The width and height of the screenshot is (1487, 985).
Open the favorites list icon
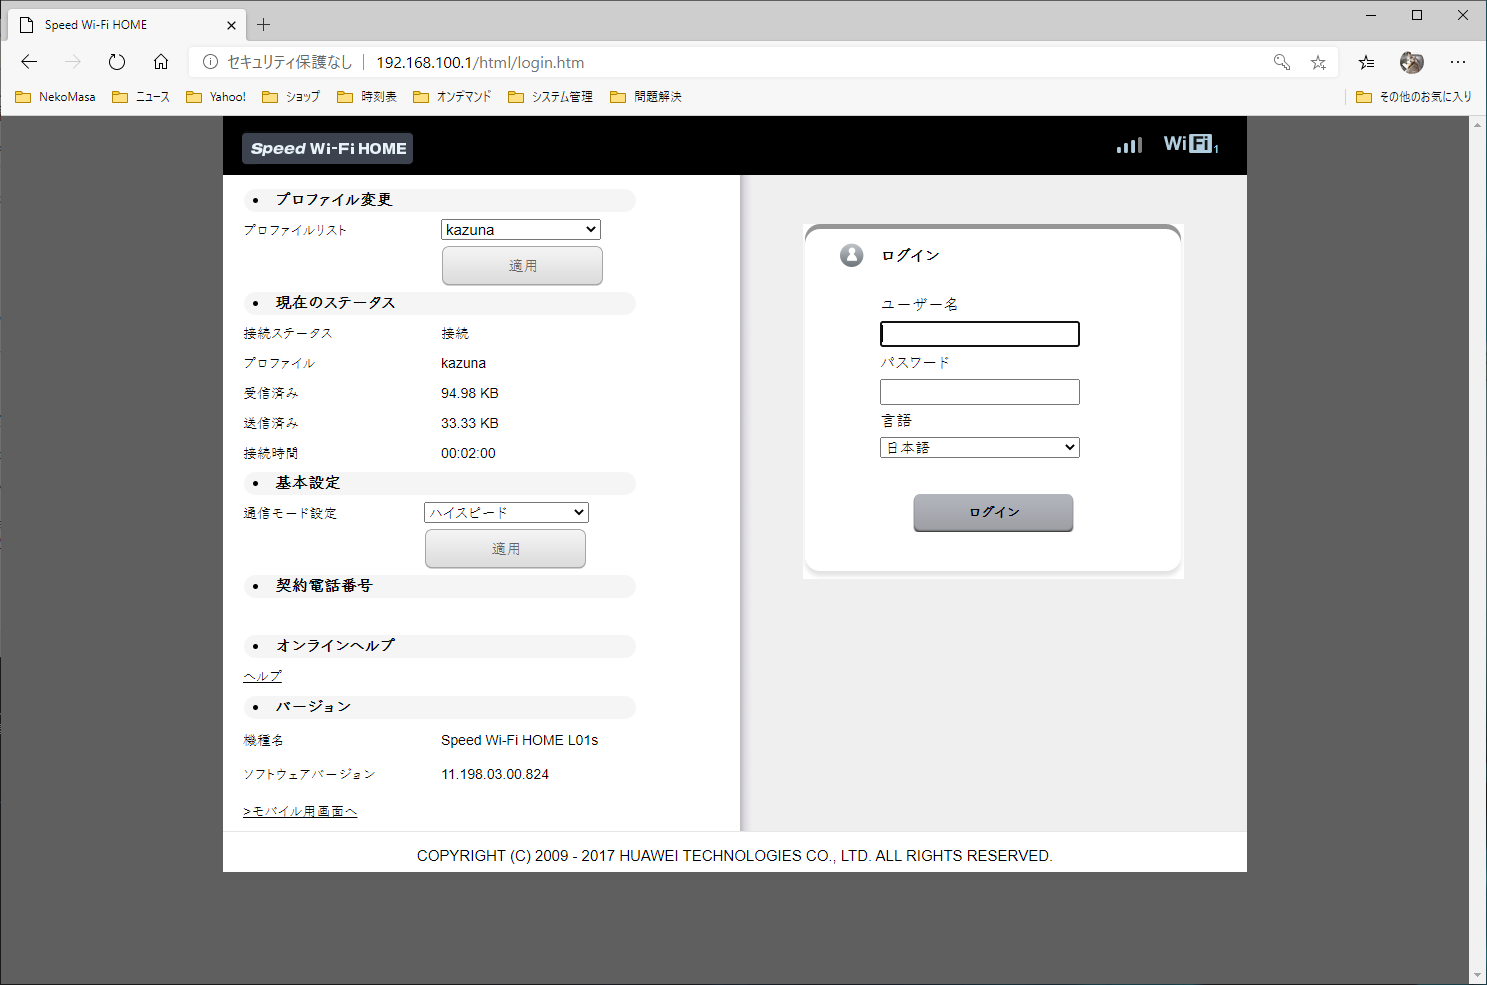tap(1366, 62)
